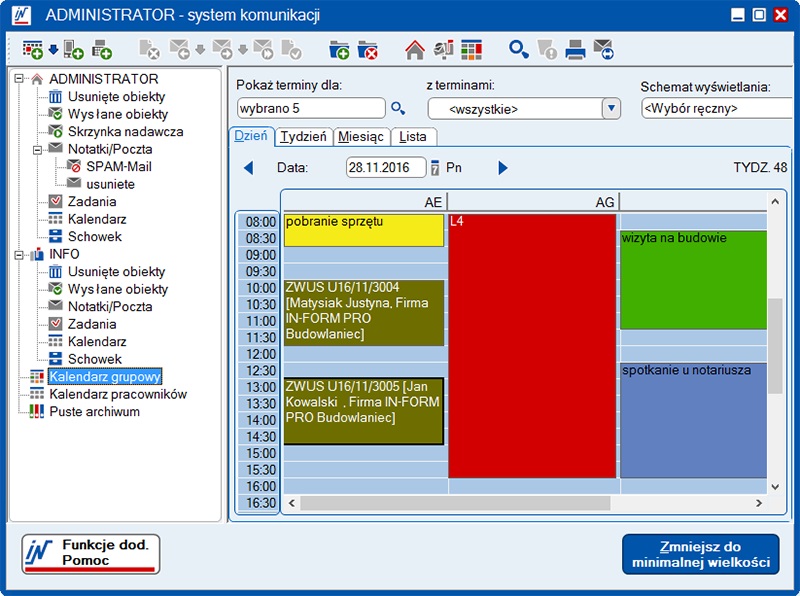
Task: Click the scroll up arrow in calendar
Action: click(x=775, y=202)
